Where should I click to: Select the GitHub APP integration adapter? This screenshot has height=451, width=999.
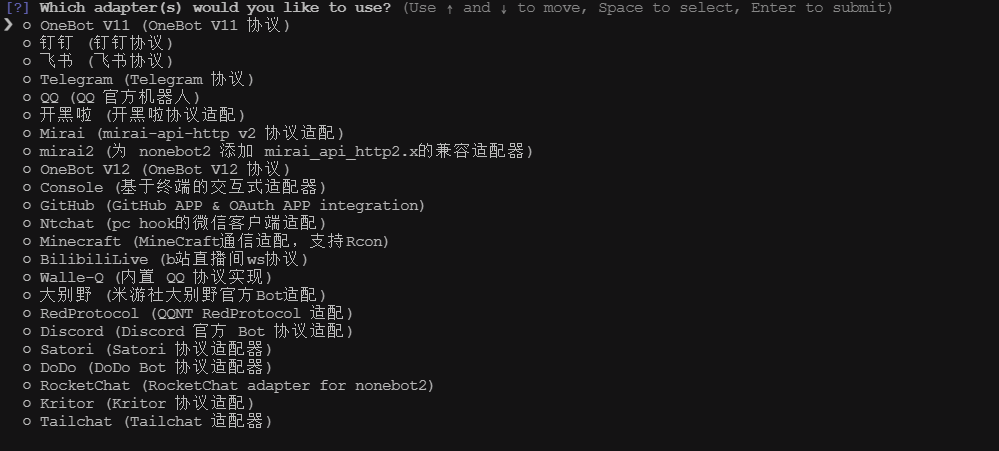point(224,205)
